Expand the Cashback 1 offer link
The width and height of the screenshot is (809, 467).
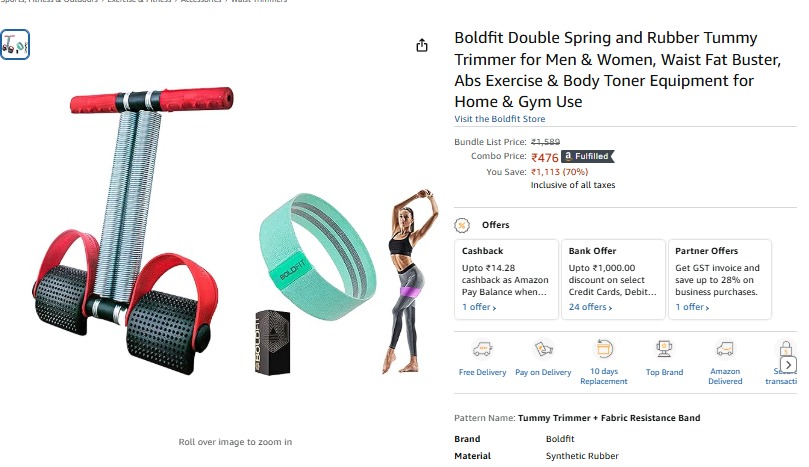479,307
